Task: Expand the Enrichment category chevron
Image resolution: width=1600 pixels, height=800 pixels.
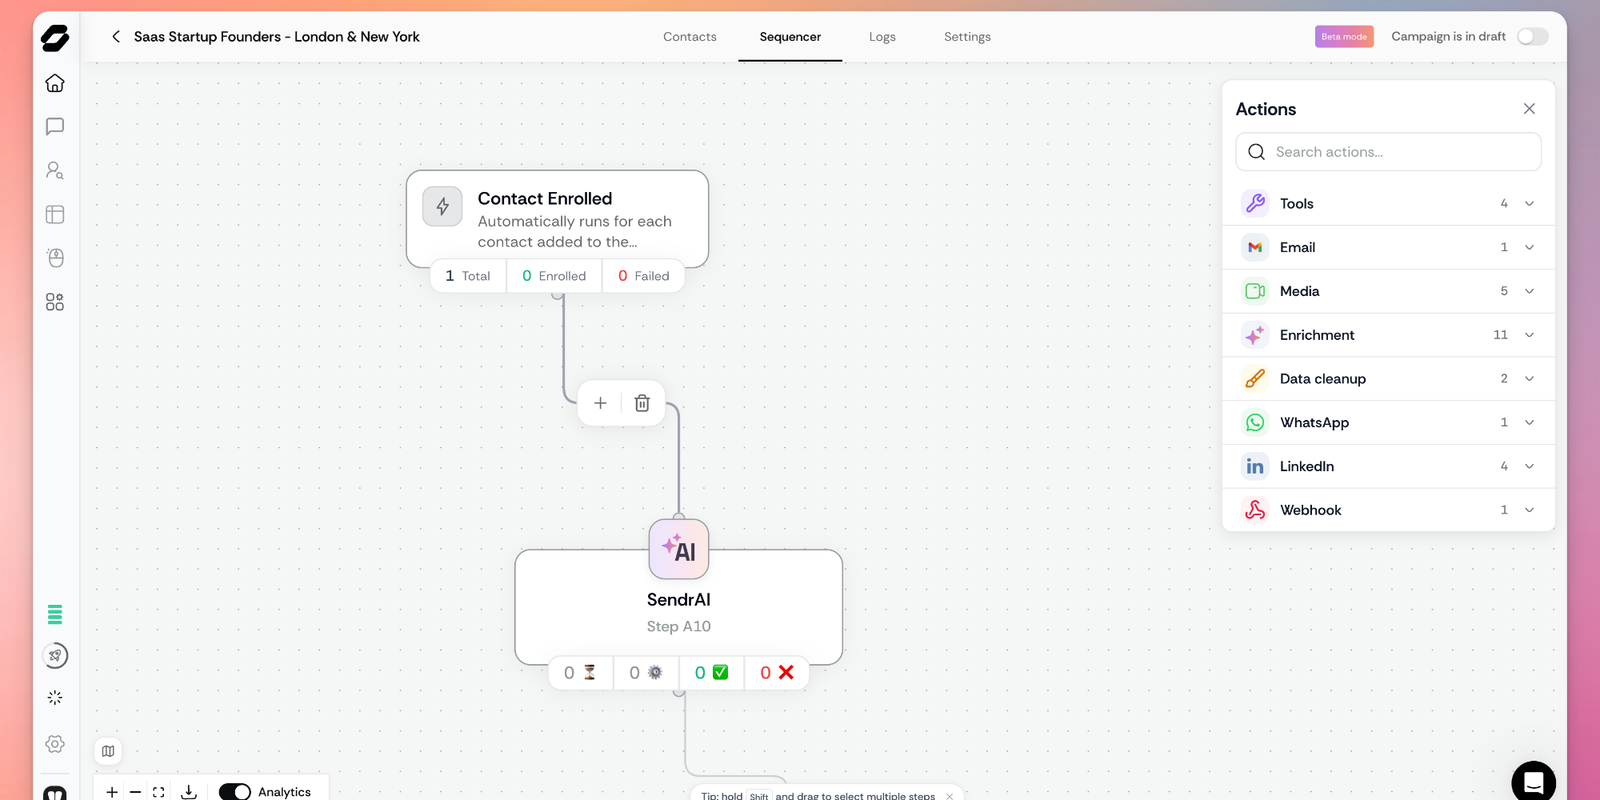Action: click(x=1529, y=335)
